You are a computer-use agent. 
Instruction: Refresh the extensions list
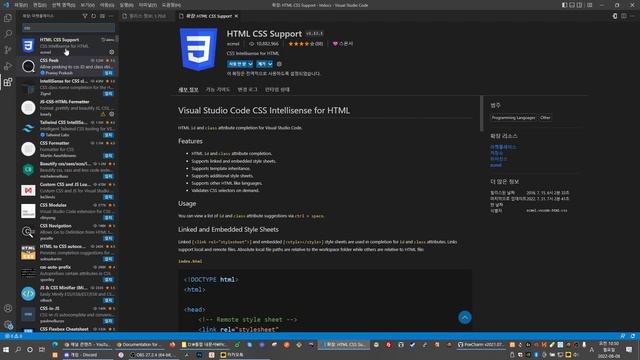tap(93, 16)
